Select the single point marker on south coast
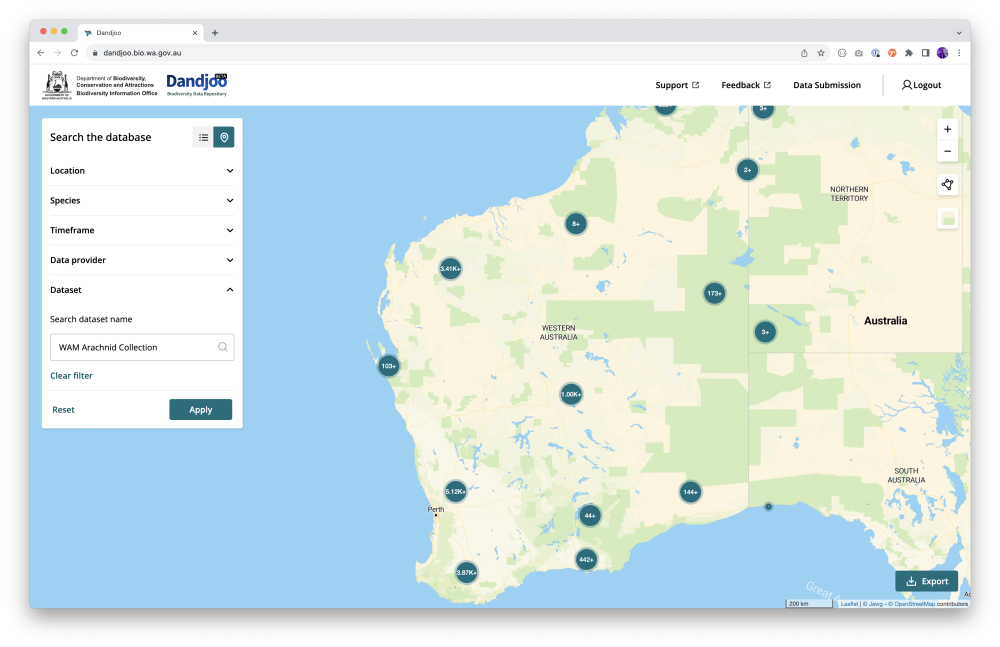 768,507
